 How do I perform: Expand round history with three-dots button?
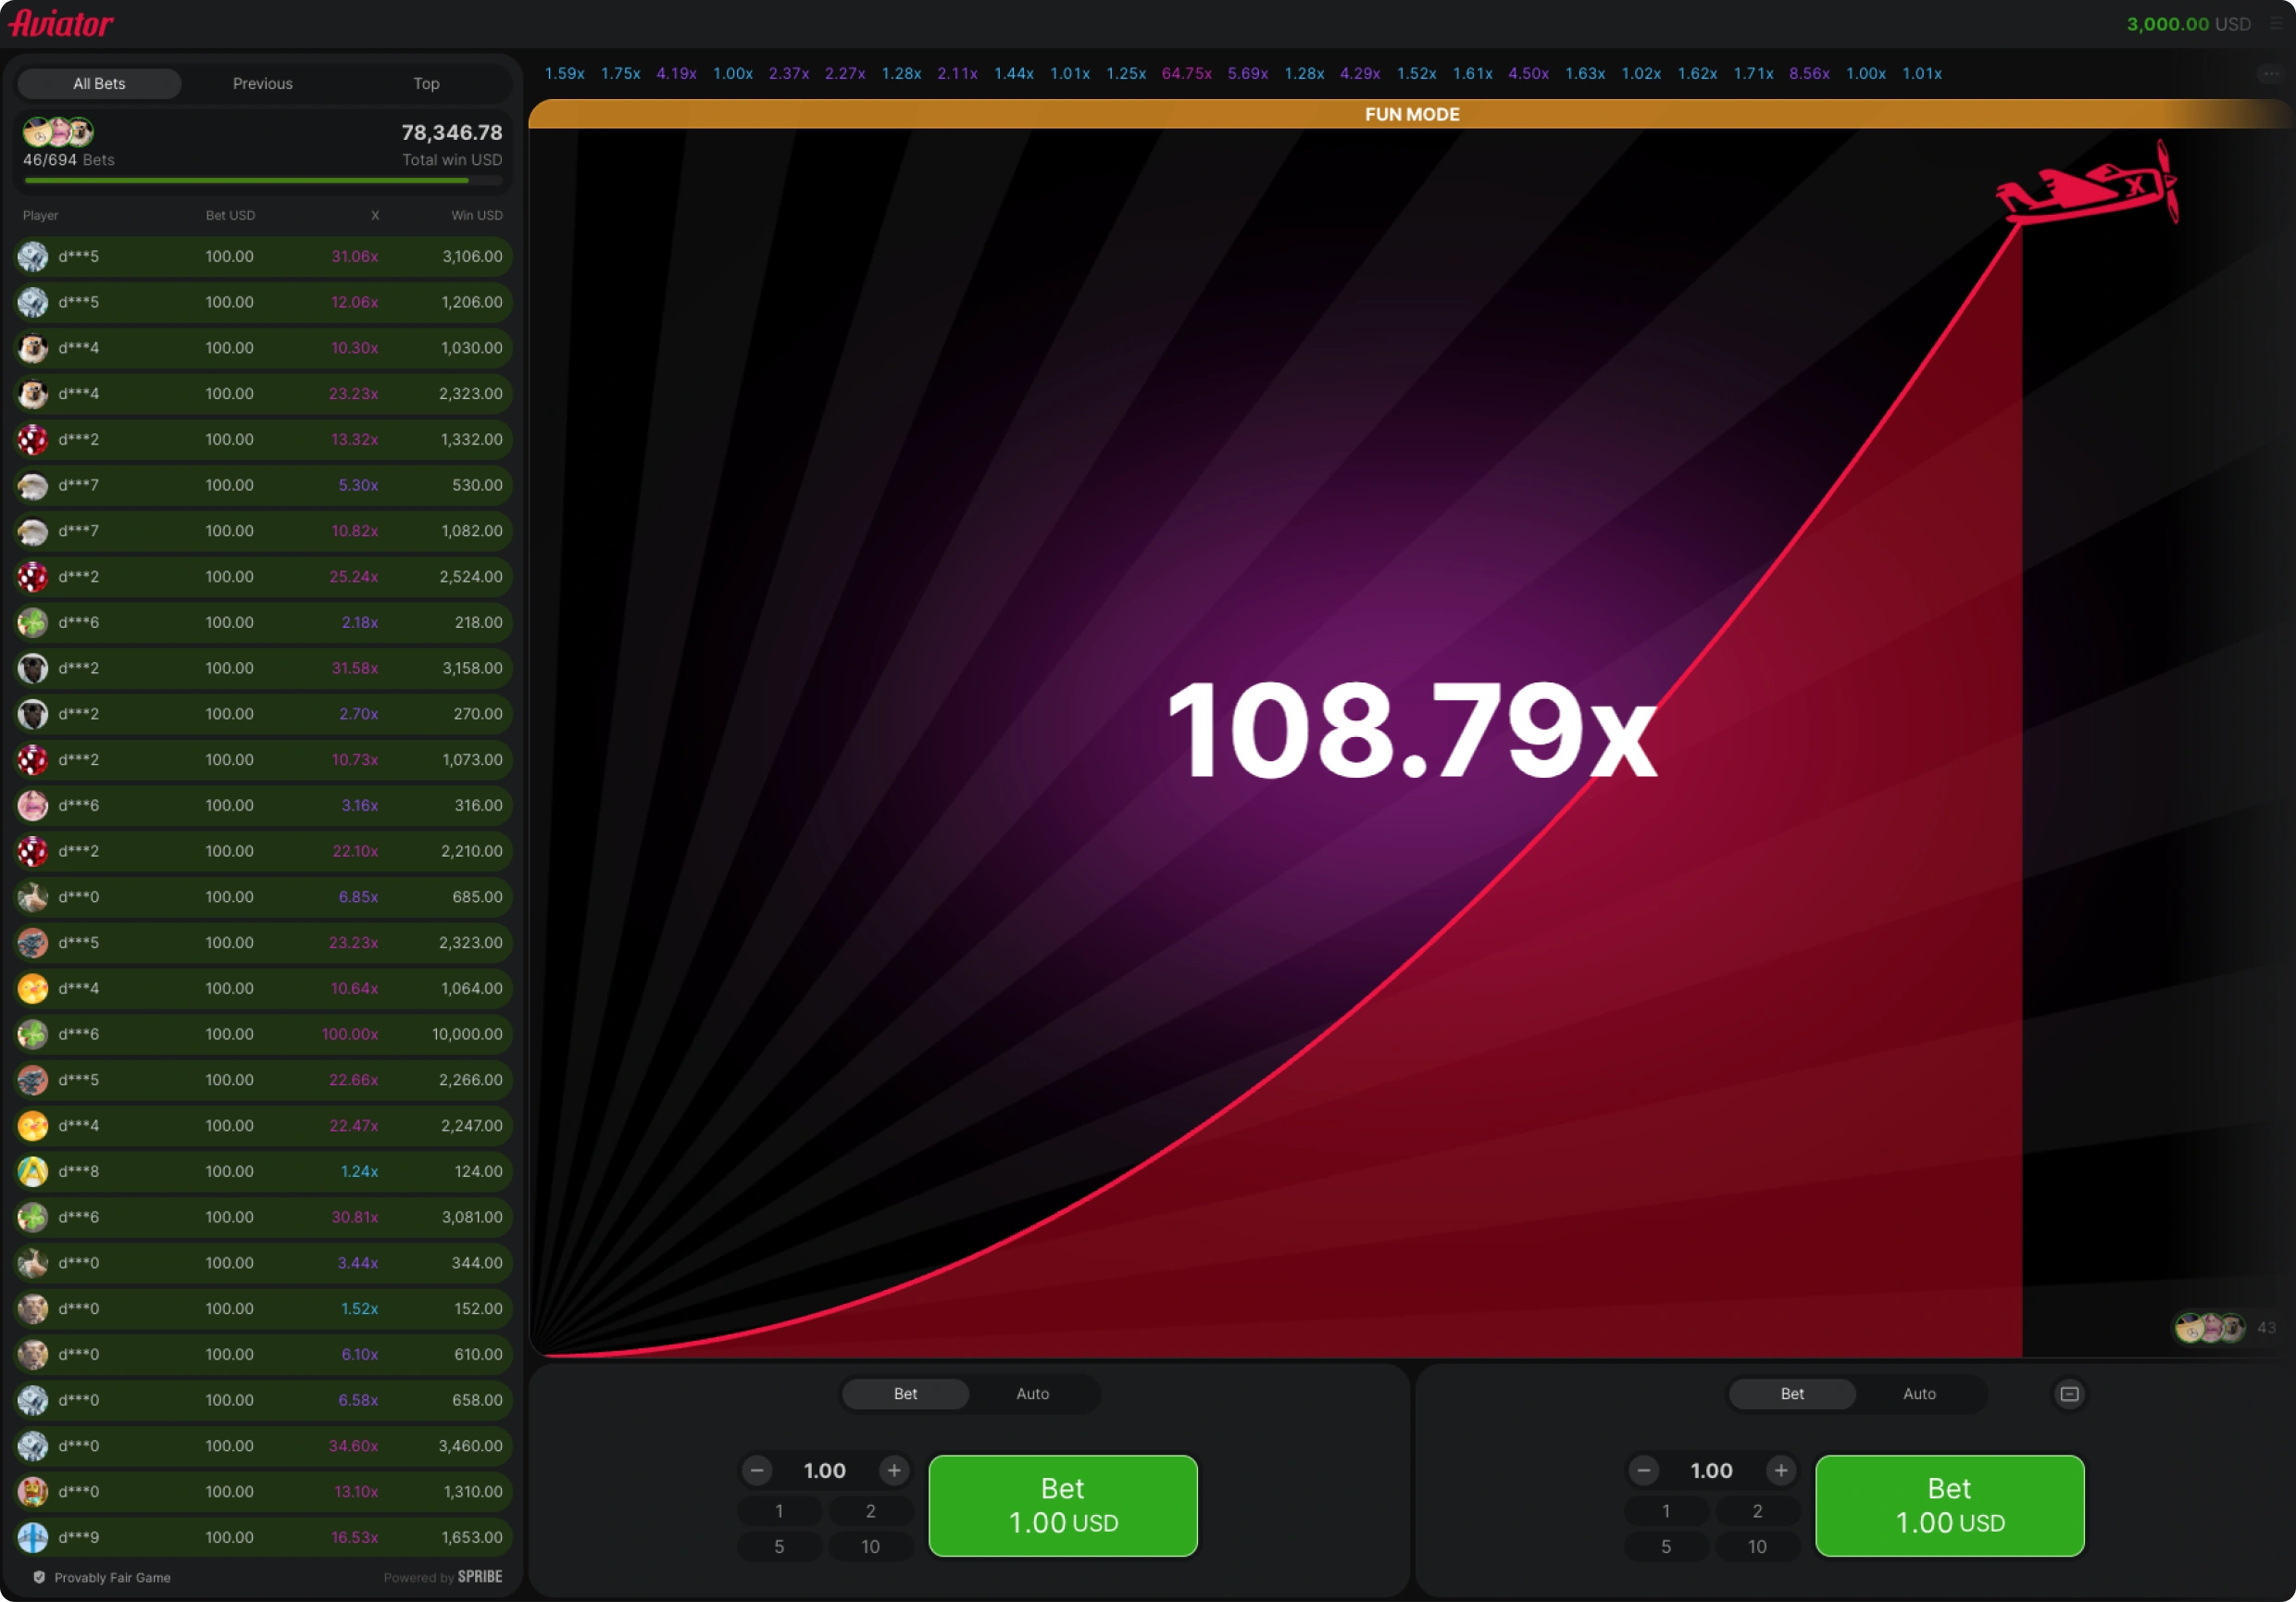coord(2270,73)
